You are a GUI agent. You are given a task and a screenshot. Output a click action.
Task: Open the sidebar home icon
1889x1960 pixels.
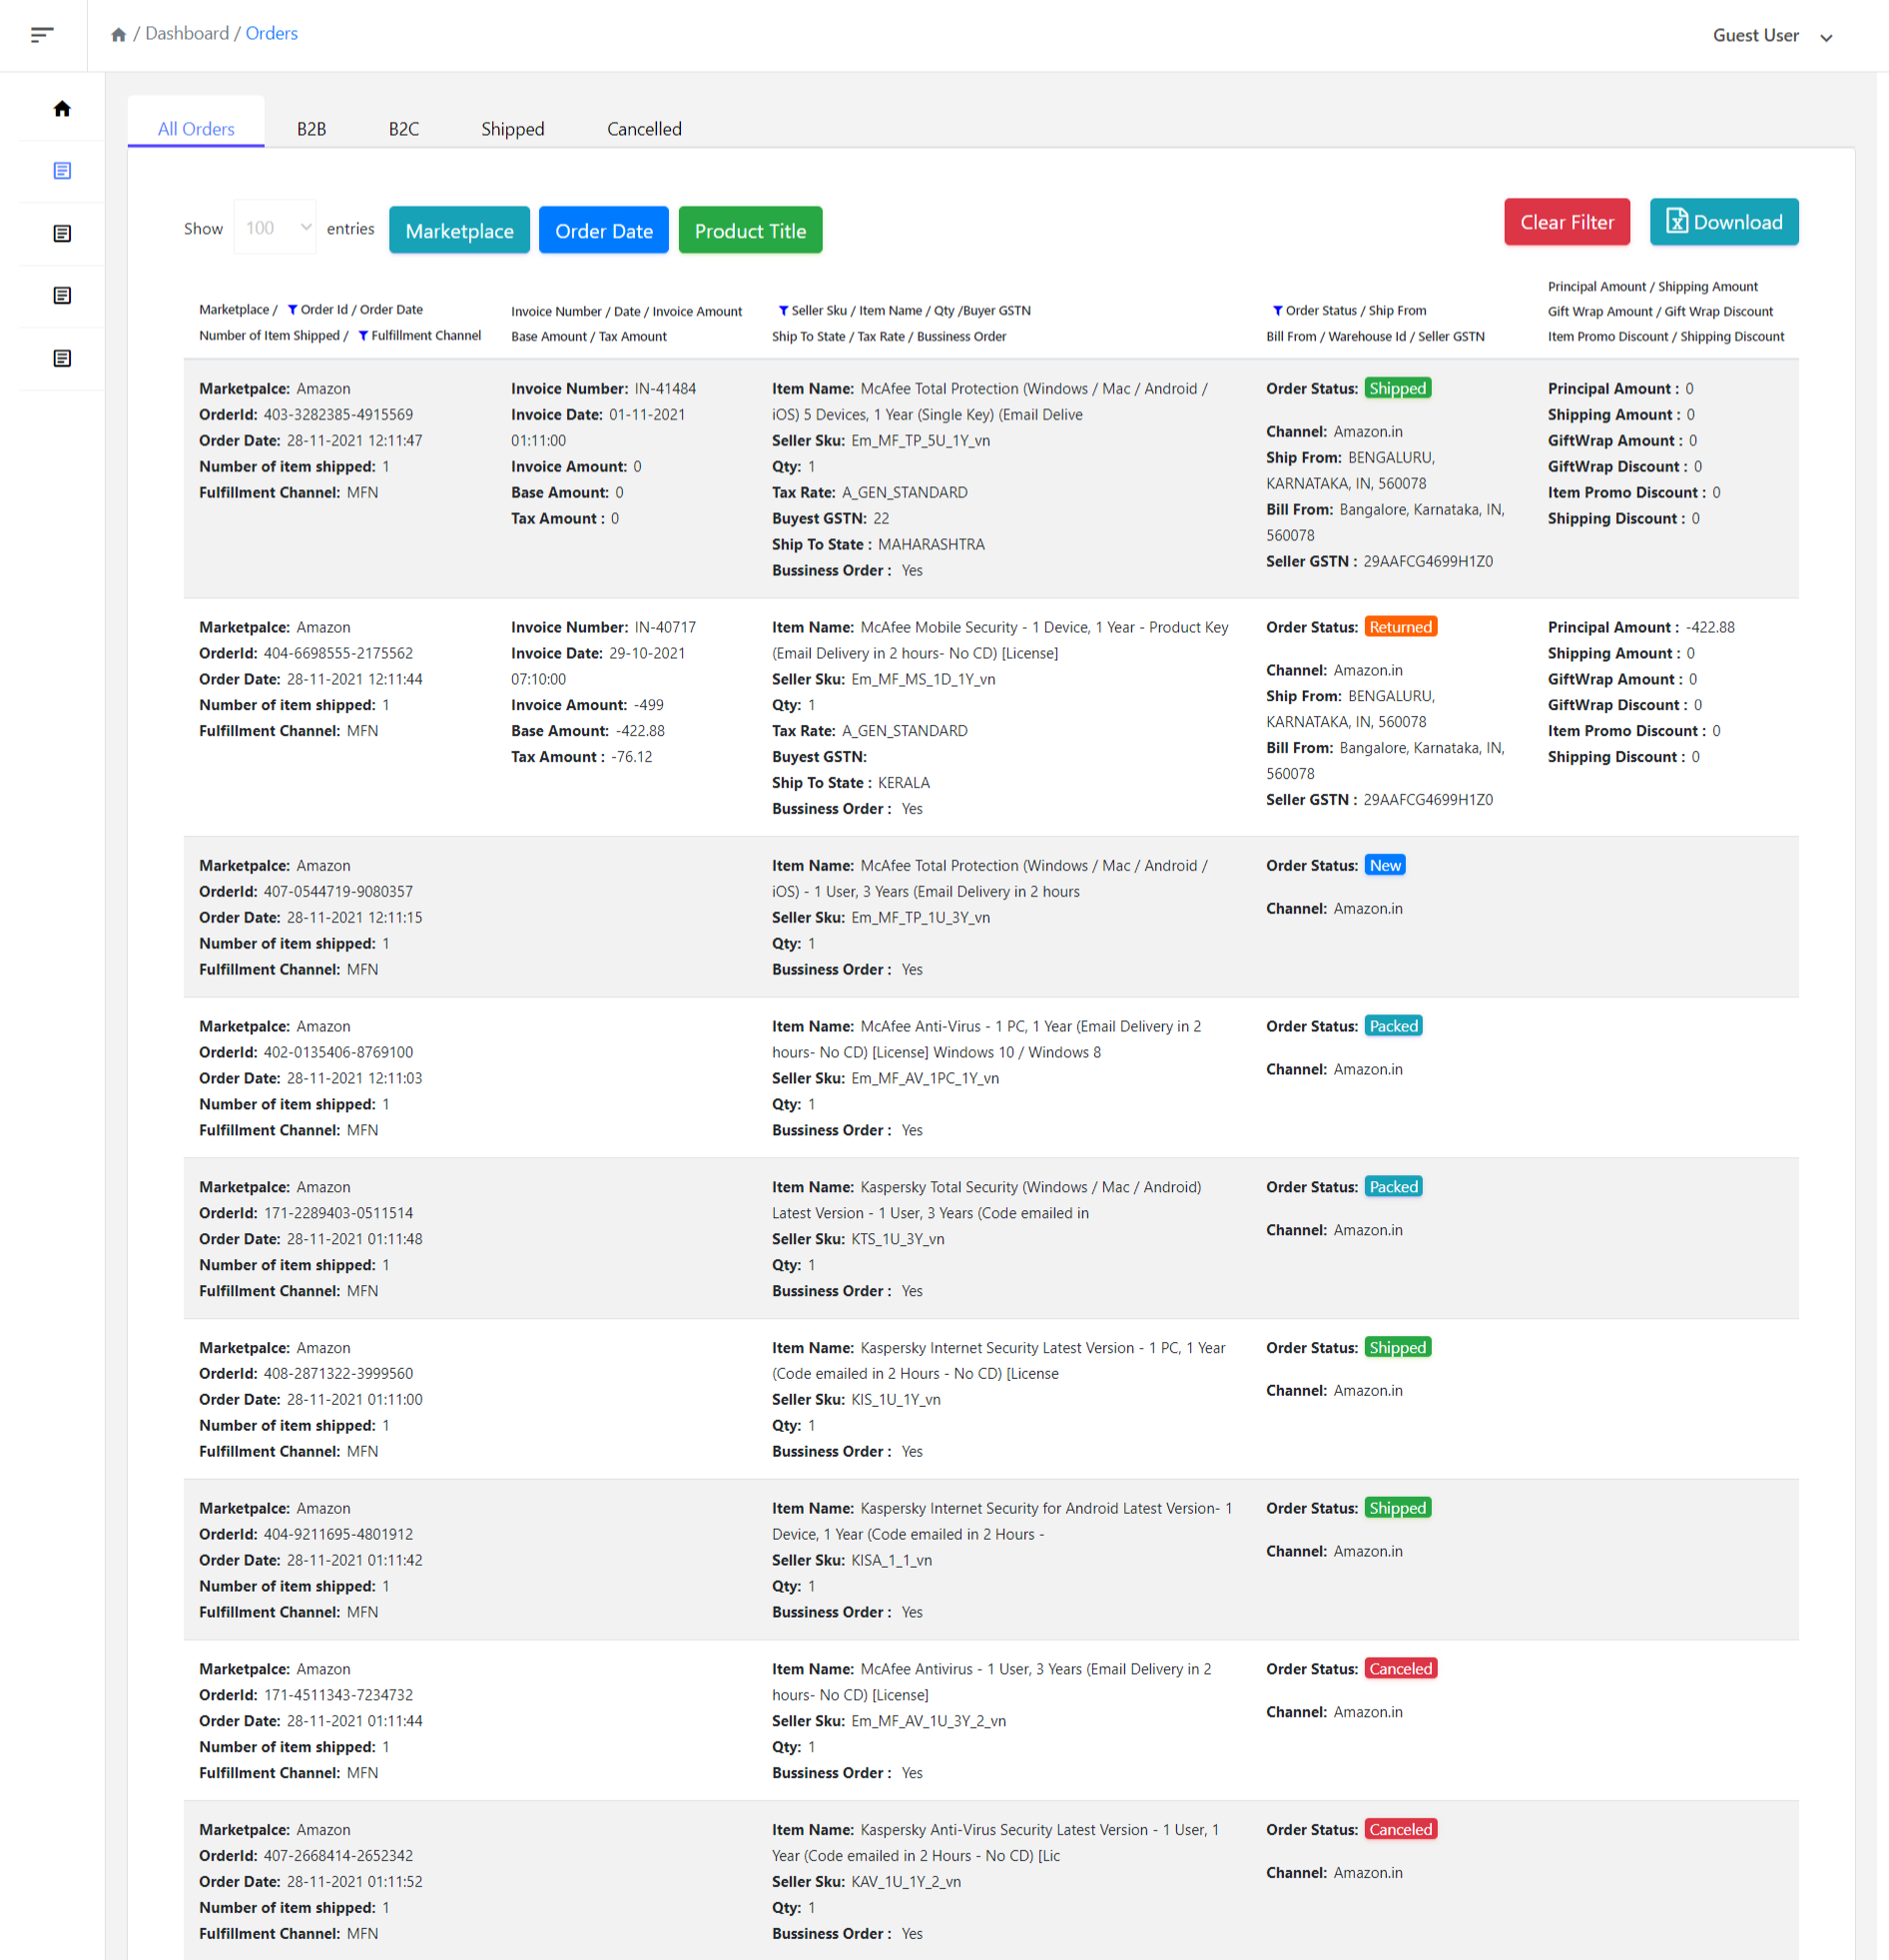tap(62, 109)
